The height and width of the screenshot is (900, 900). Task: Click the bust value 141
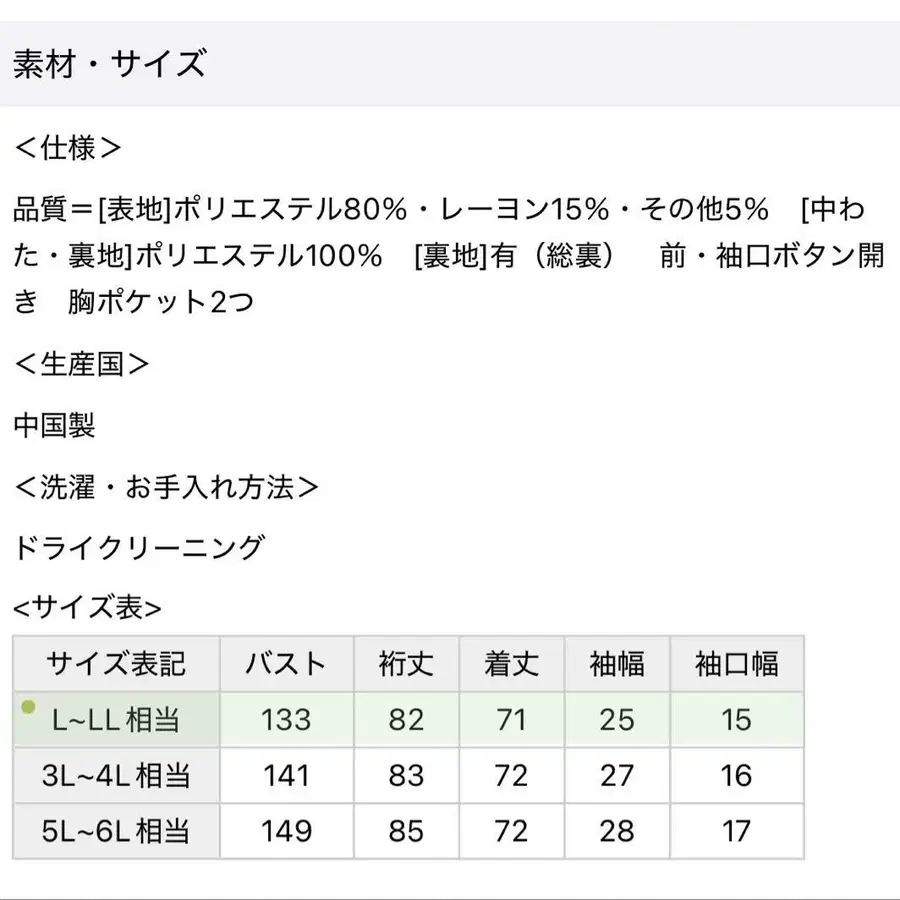click(286, 775)
